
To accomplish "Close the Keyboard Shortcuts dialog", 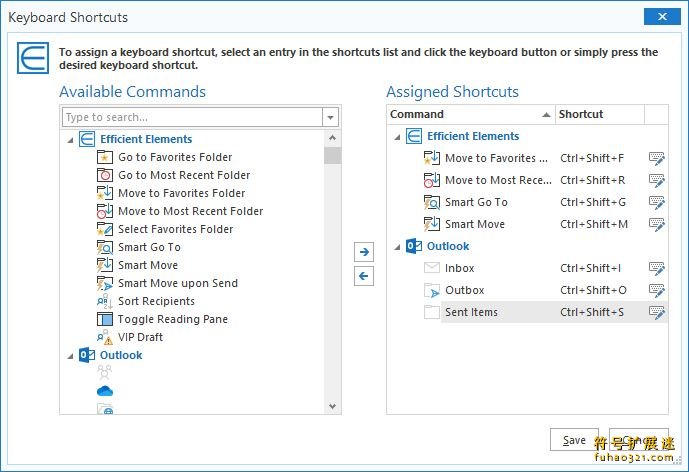I will click(662, 17).
